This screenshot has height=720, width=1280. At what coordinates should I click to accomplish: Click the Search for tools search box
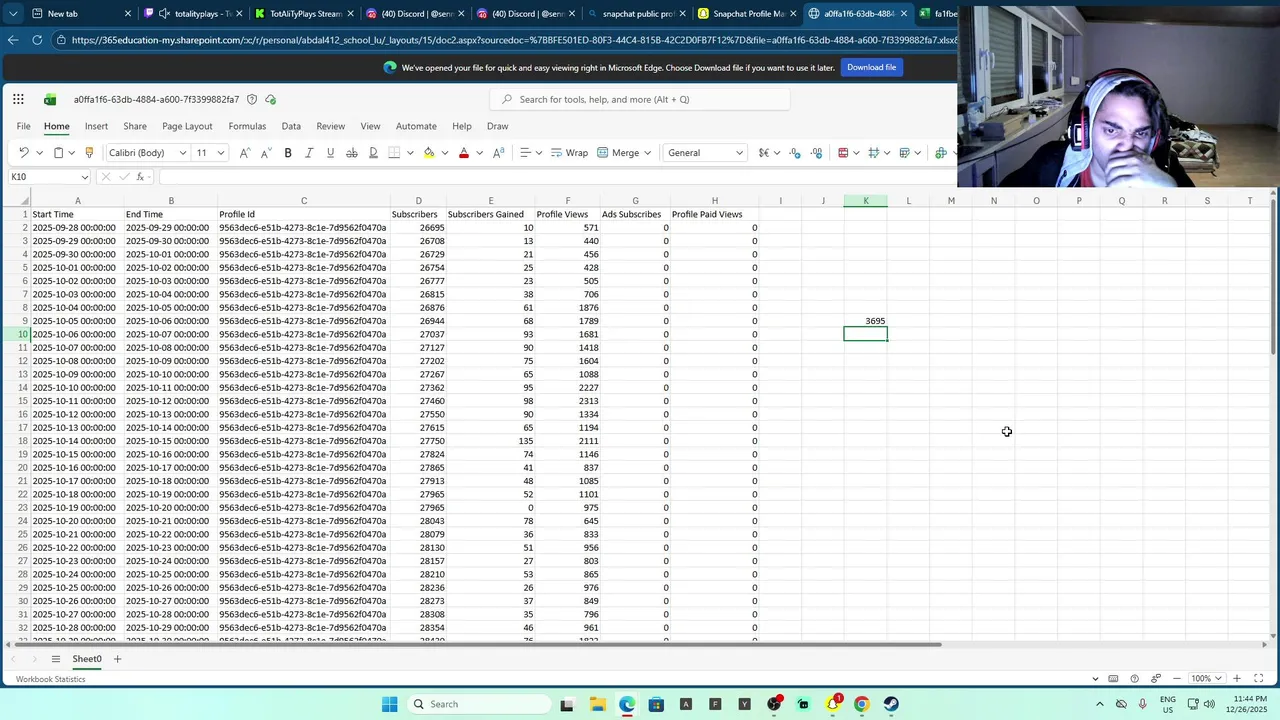pyautogui.click(x=640, y=99)
